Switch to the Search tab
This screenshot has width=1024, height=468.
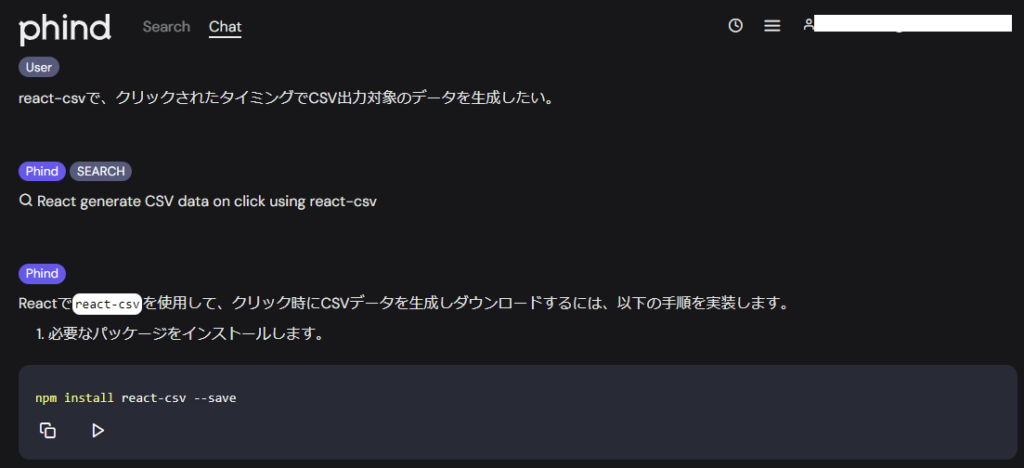point(167,27)
